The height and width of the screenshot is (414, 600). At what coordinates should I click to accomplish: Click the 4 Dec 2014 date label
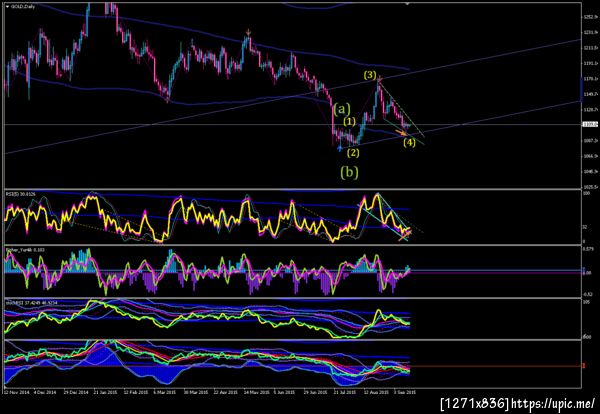(43, 392)
